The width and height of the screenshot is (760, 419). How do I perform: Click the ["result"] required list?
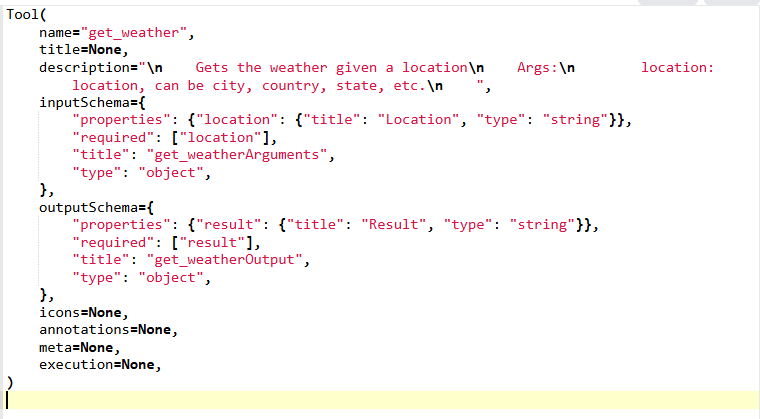click(212, 242)
